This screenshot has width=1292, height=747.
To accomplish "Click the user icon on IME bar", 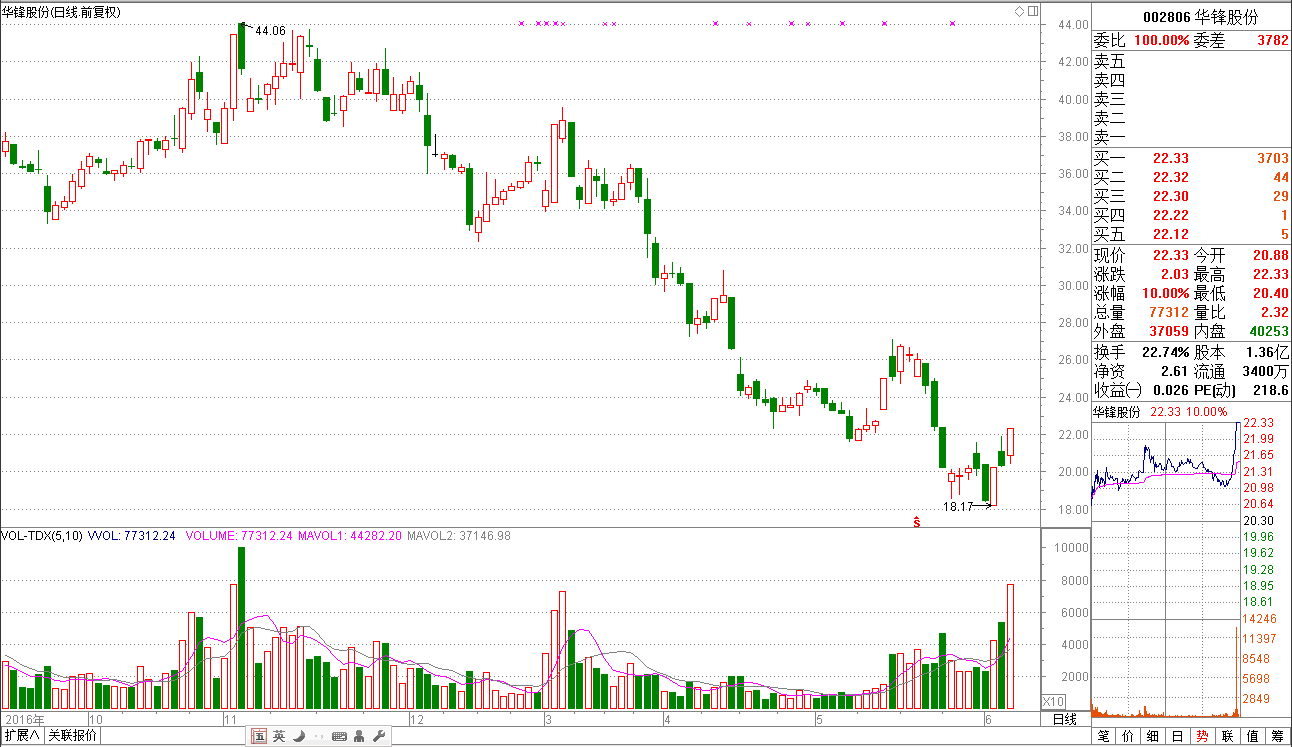I will pyautogui.click(x=359, y=737).
